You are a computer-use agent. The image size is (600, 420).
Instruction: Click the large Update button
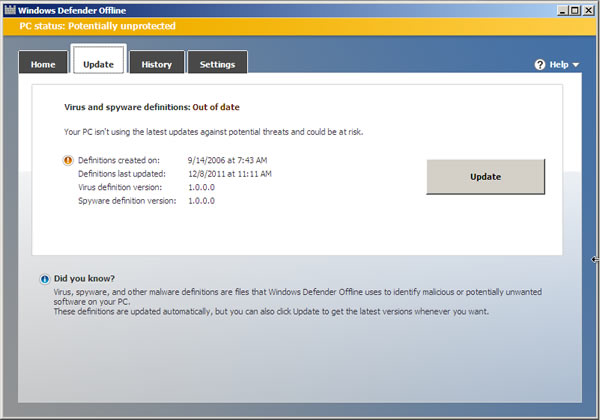486,177
